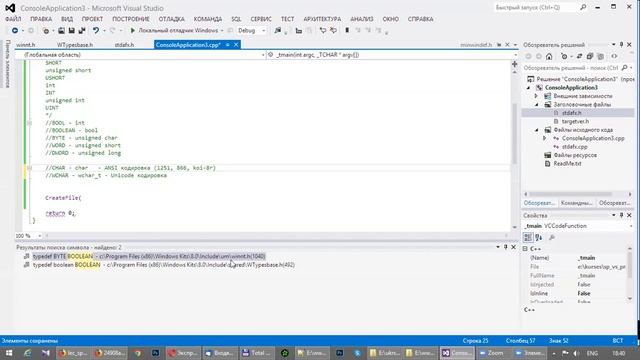Select the Файлы ресурсов folder
Screen dimensions: 640x360
coord(575,155)
